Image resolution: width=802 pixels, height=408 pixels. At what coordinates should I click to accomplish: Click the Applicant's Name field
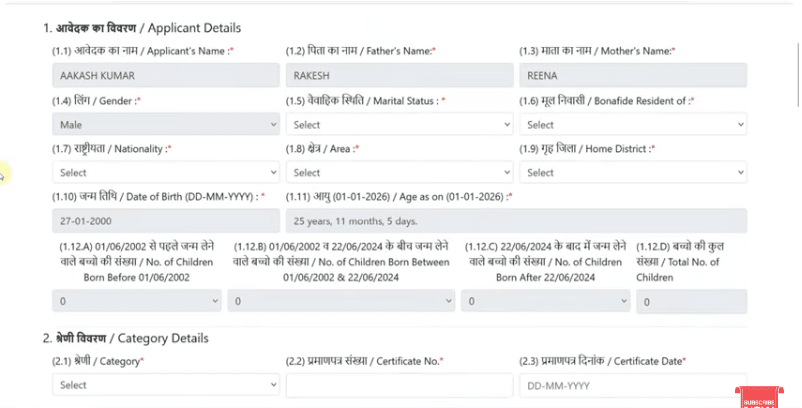coord(166,76)
